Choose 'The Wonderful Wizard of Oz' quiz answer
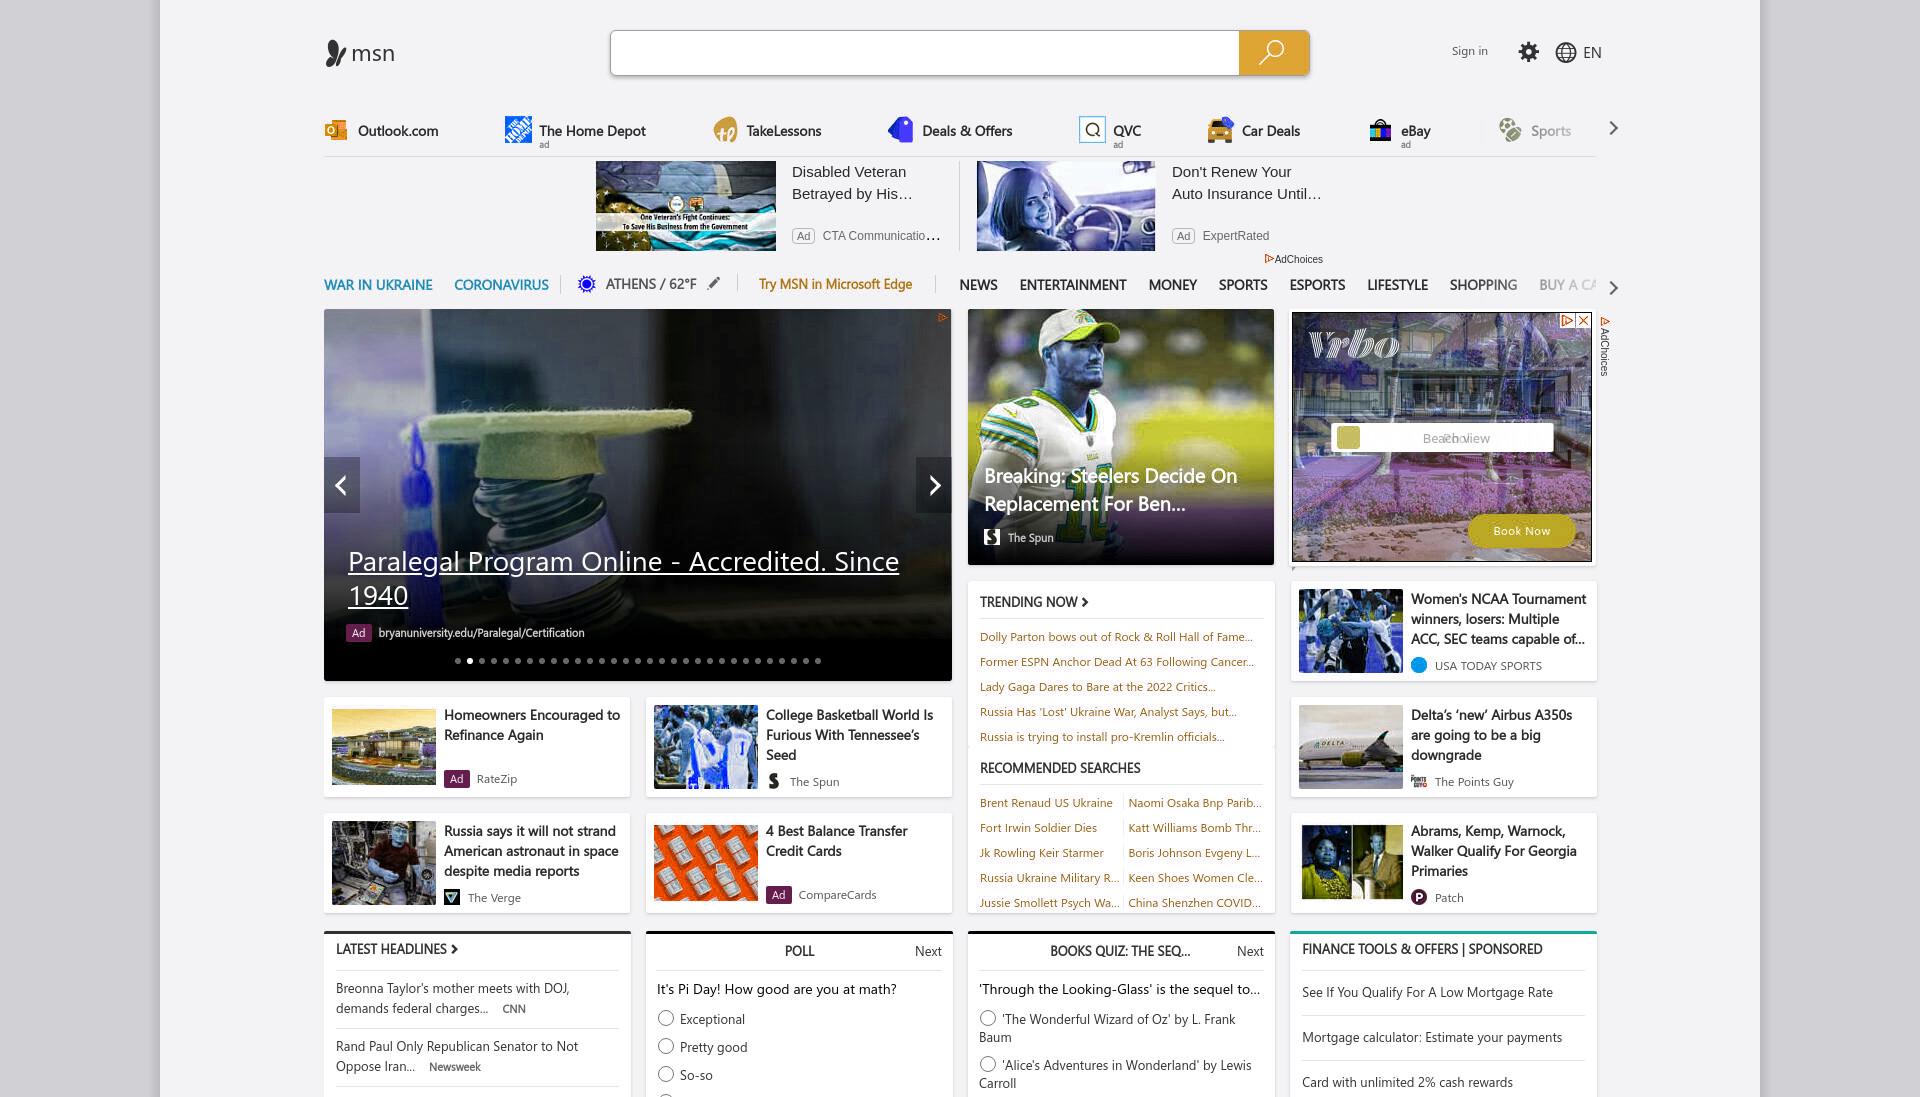This screenshot has height=1097, width=1920. click(x=988, y=1018)
